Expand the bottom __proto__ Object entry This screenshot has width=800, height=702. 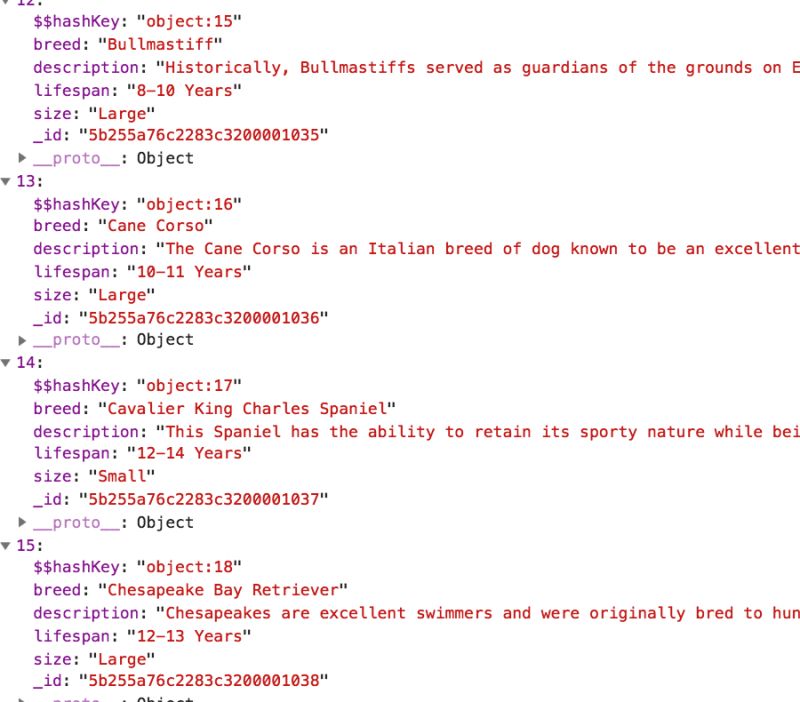22,698
